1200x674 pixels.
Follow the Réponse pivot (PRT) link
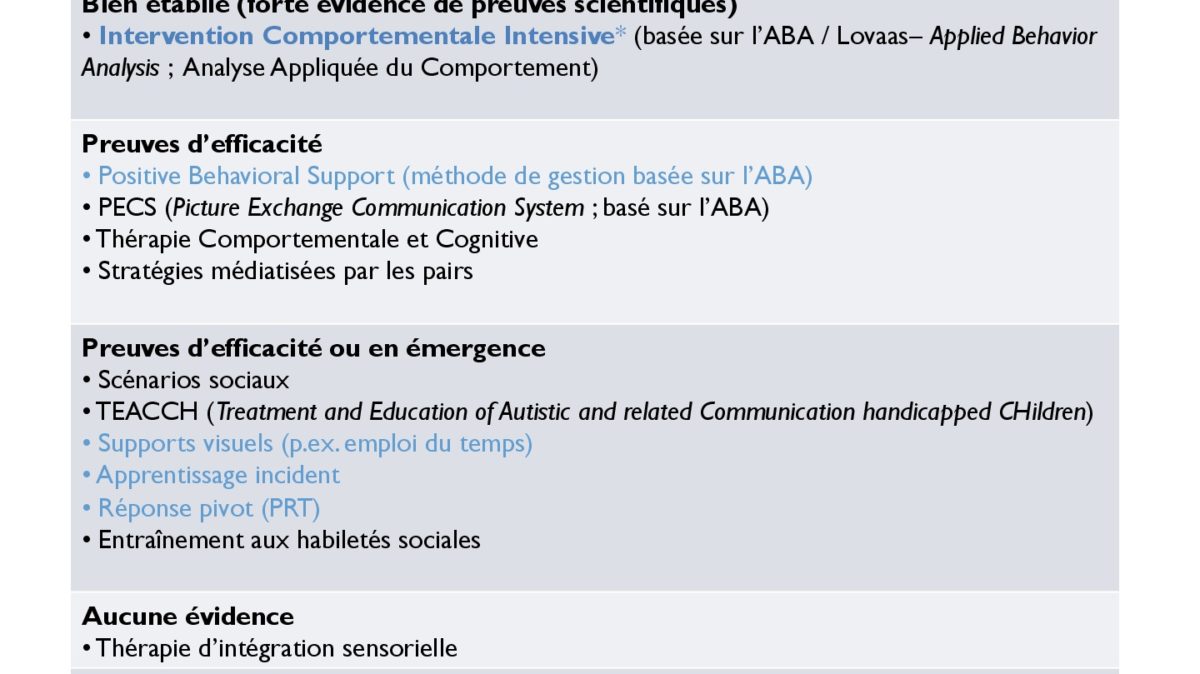(x=209, y=508)
